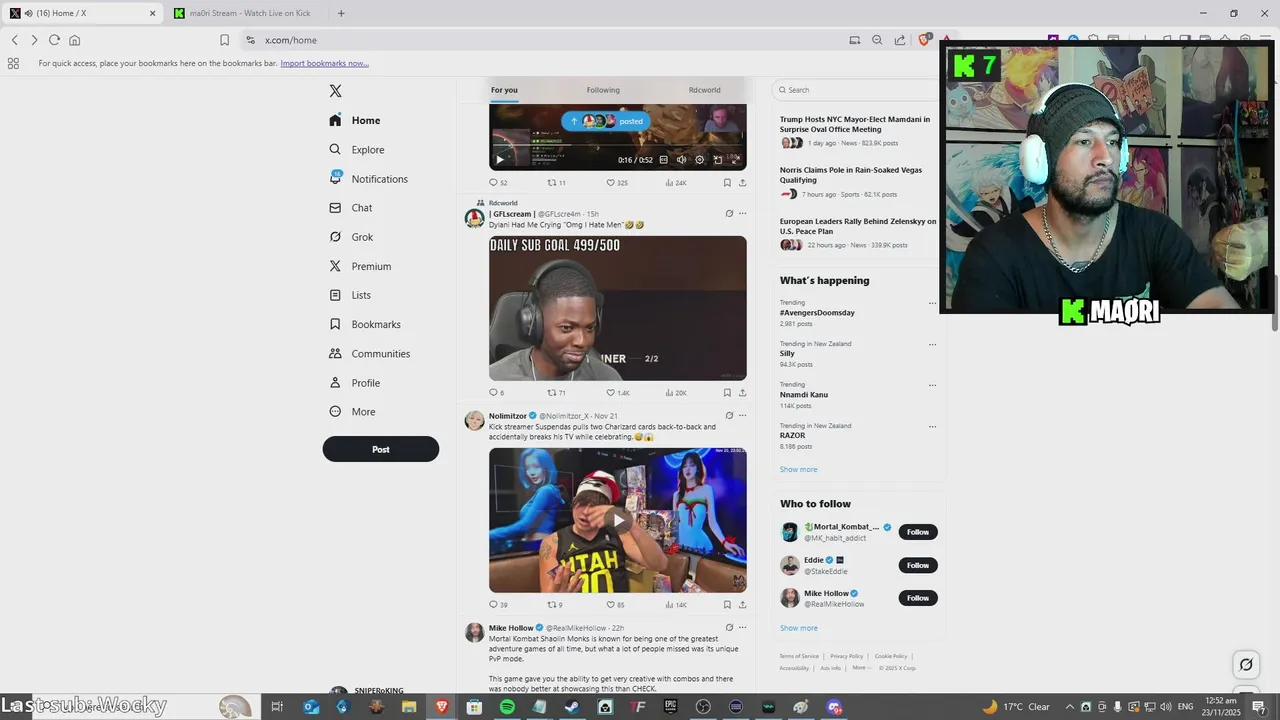Follow Mike Hollow account
Screen dimensions: 1280x720
[918, 598]
